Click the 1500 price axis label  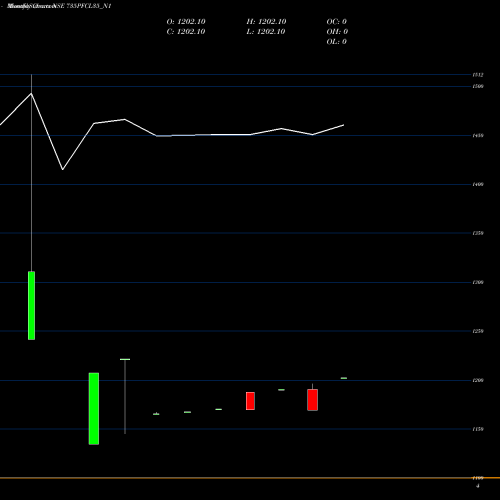[x=478, y=87]
